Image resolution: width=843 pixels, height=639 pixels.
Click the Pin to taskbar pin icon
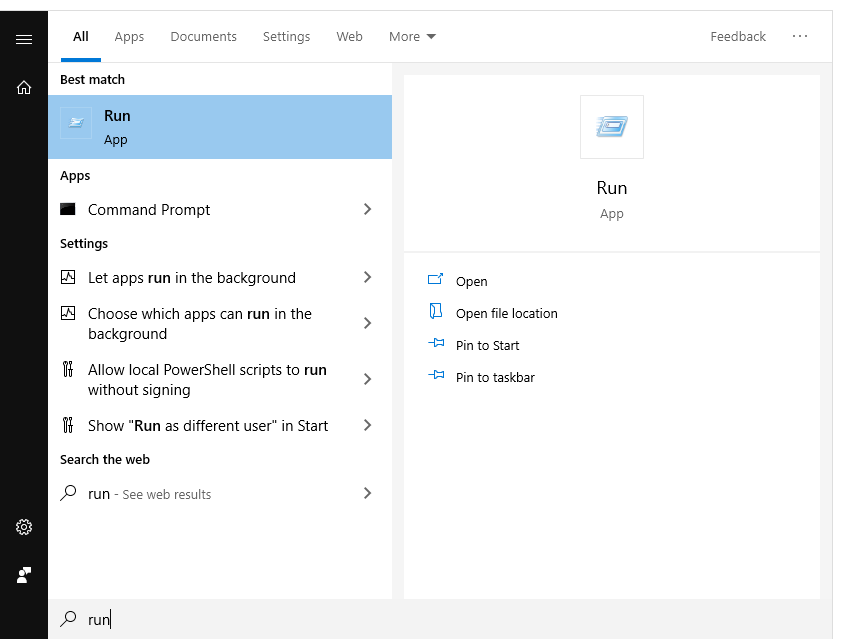coord(436,375)
